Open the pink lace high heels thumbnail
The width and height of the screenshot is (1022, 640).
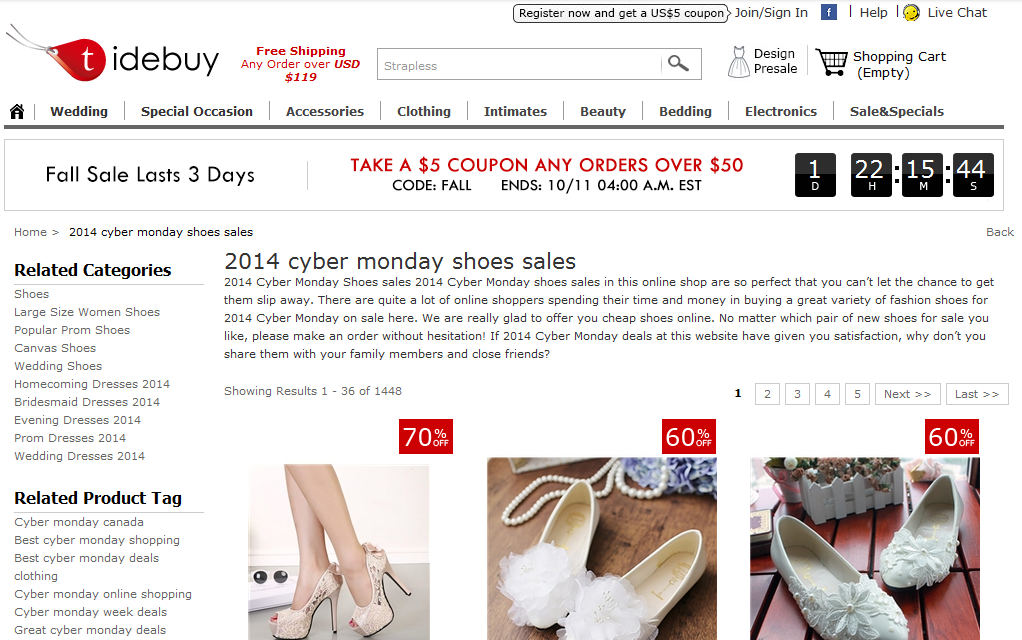(339, 551)
